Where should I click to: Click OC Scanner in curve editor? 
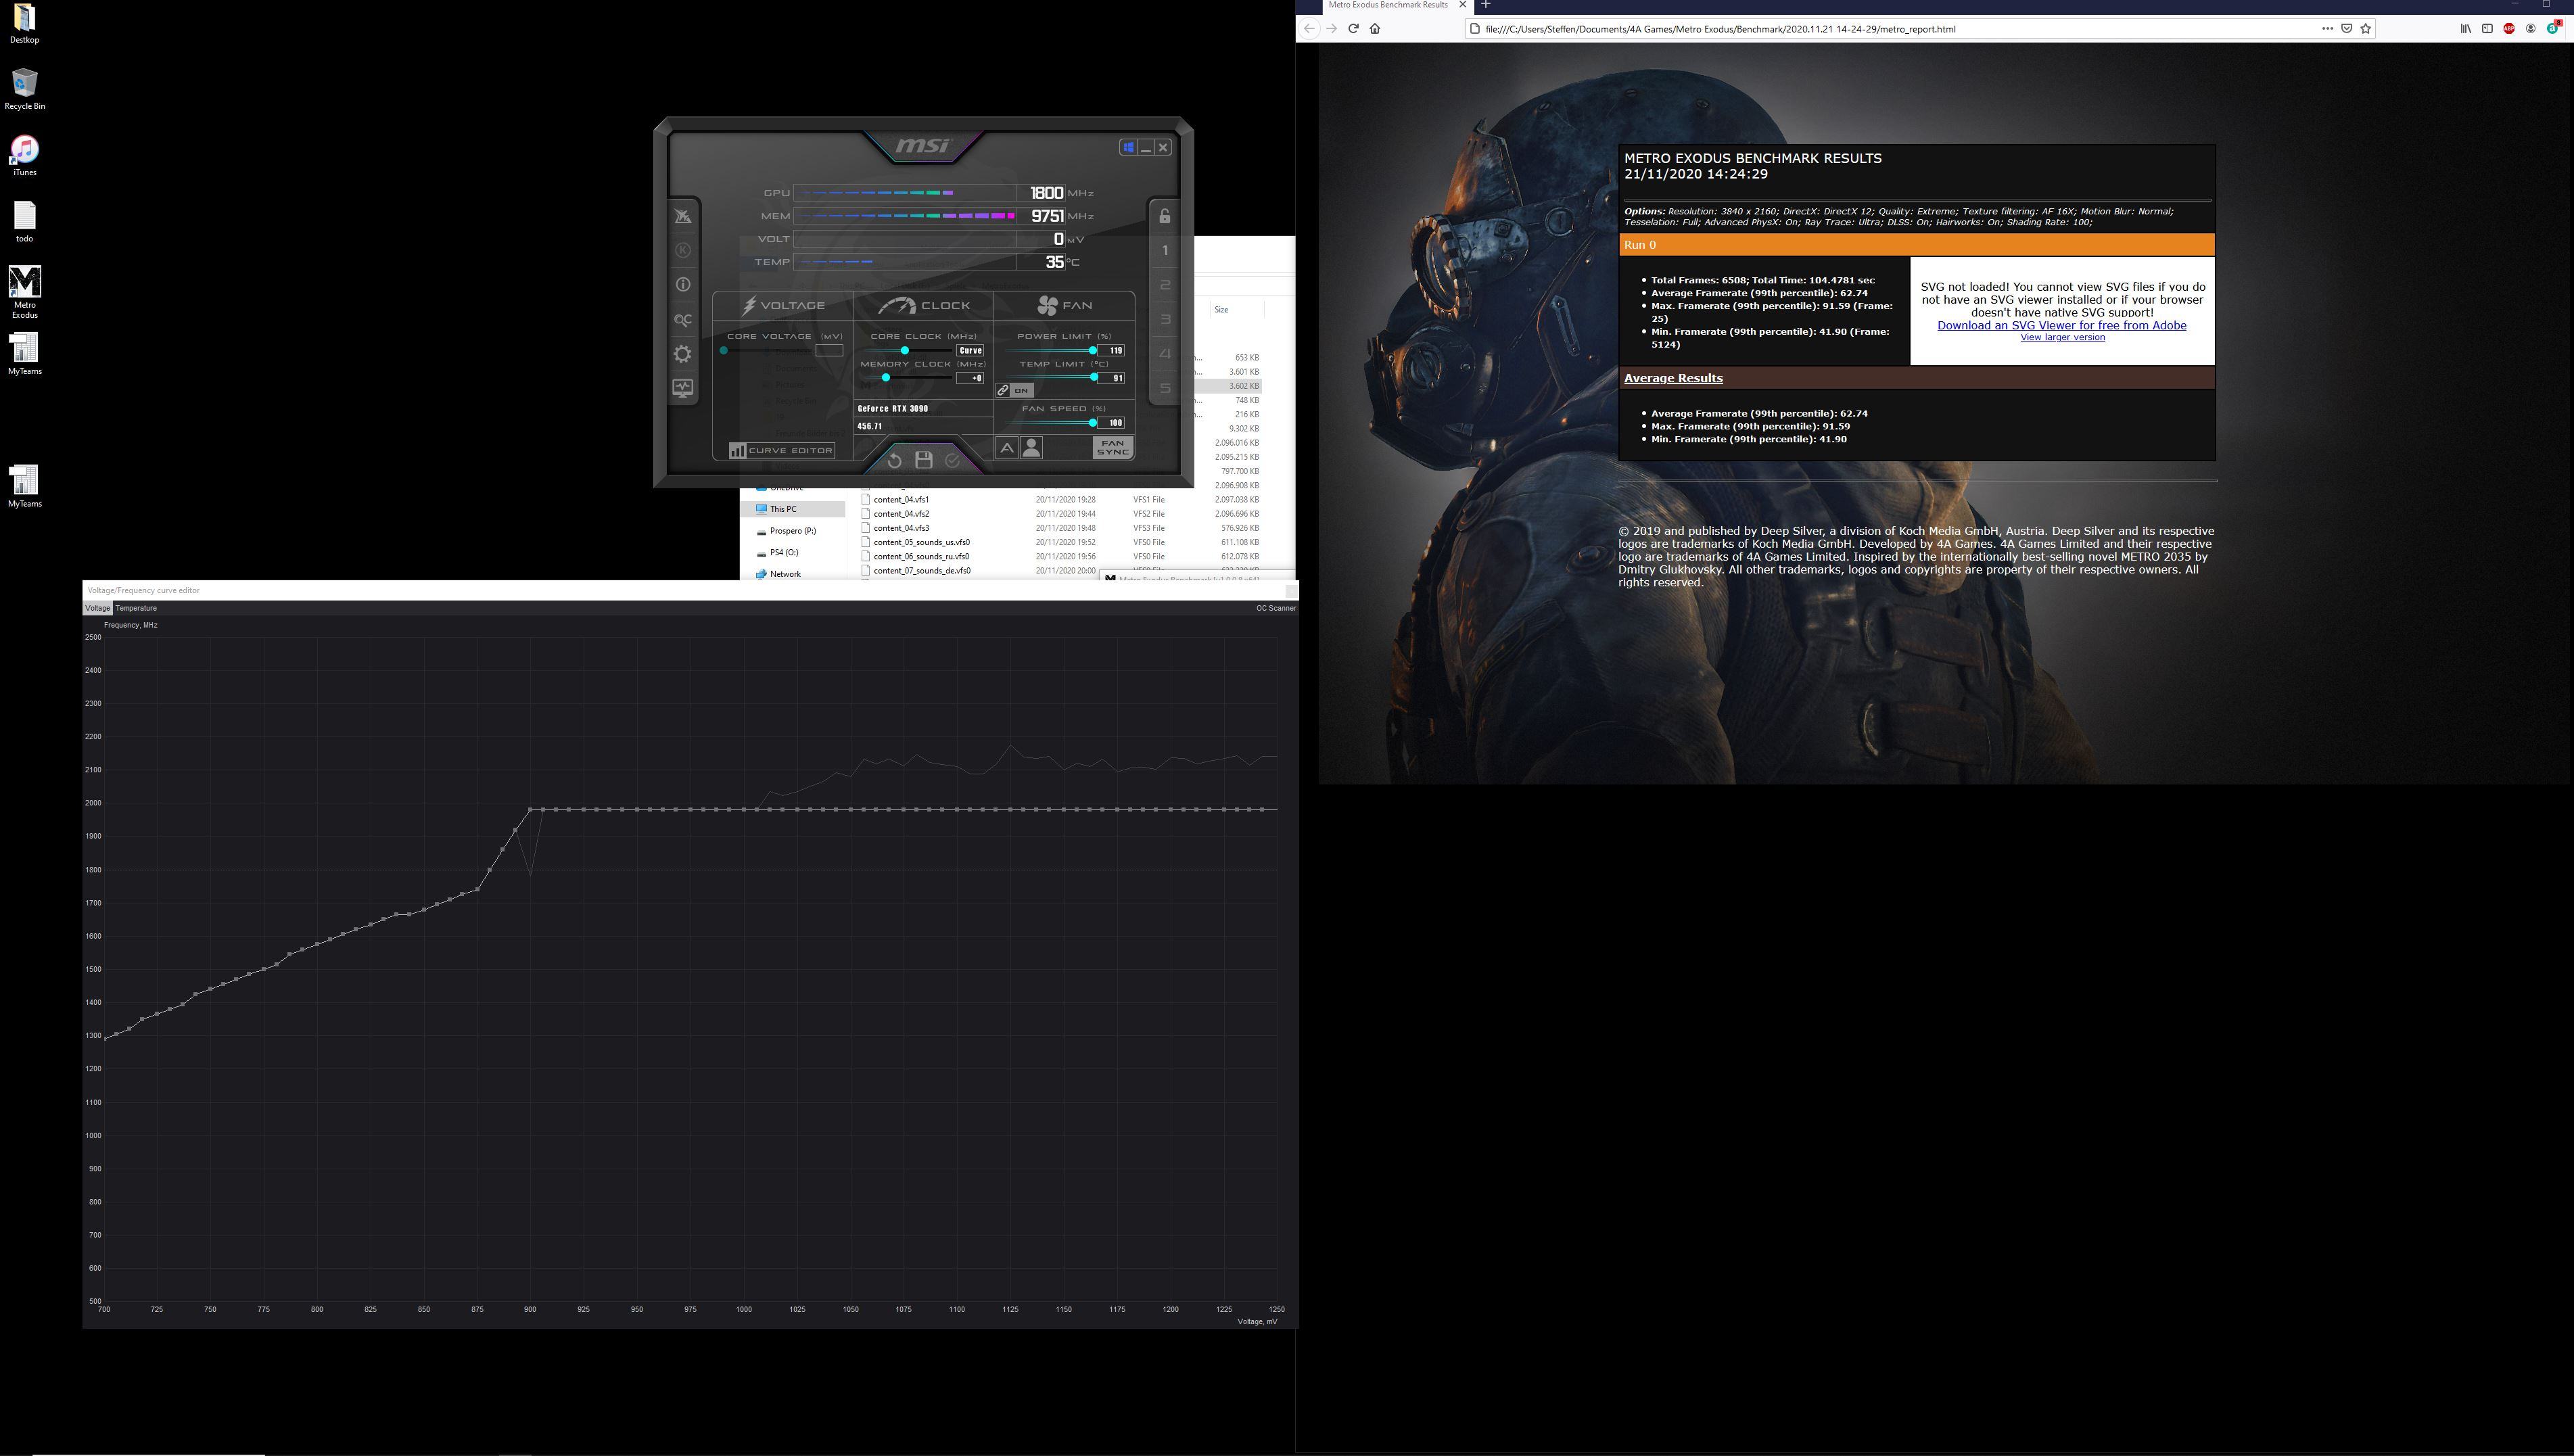(1276, 608)
